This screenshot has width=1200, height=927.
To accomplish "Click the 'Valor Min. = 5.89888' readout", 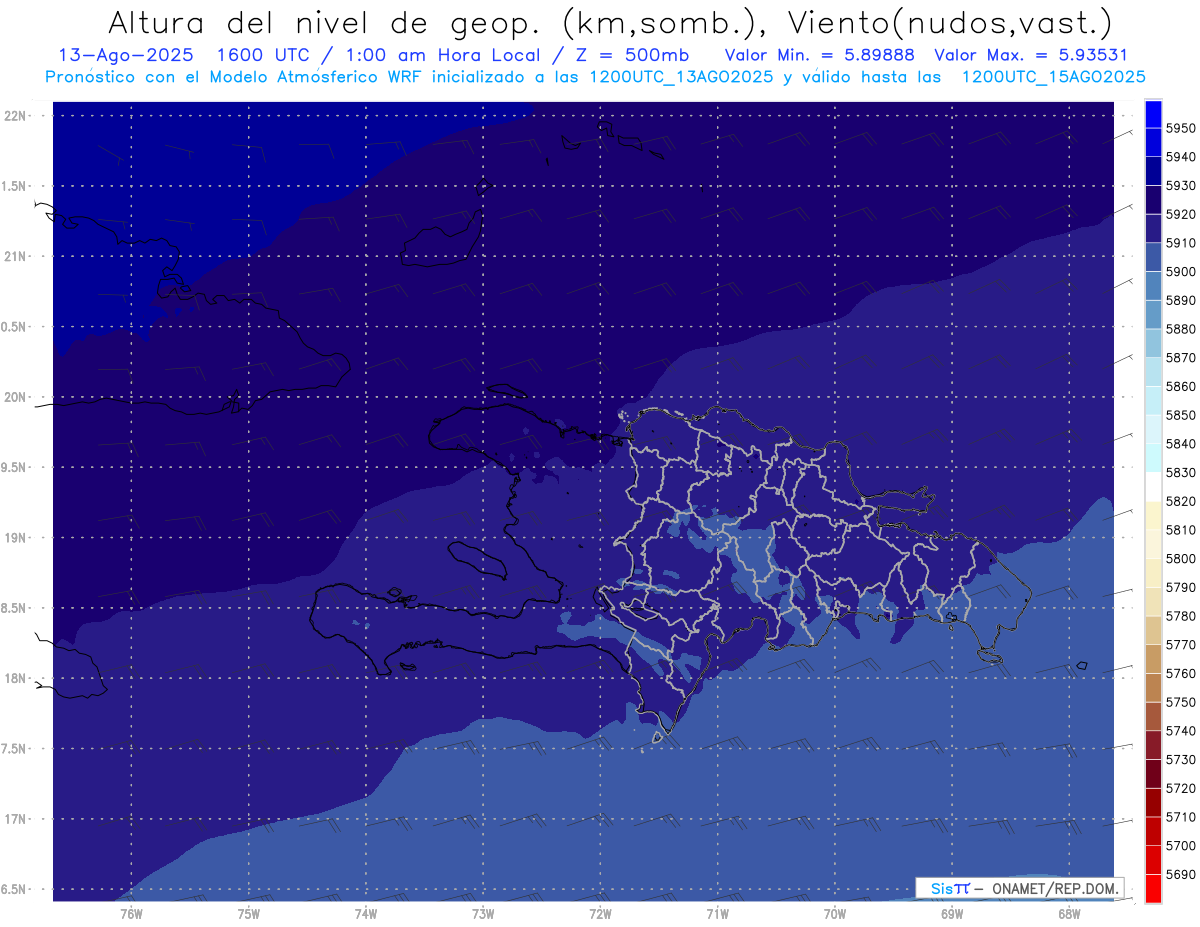I will tap(819, 55).
